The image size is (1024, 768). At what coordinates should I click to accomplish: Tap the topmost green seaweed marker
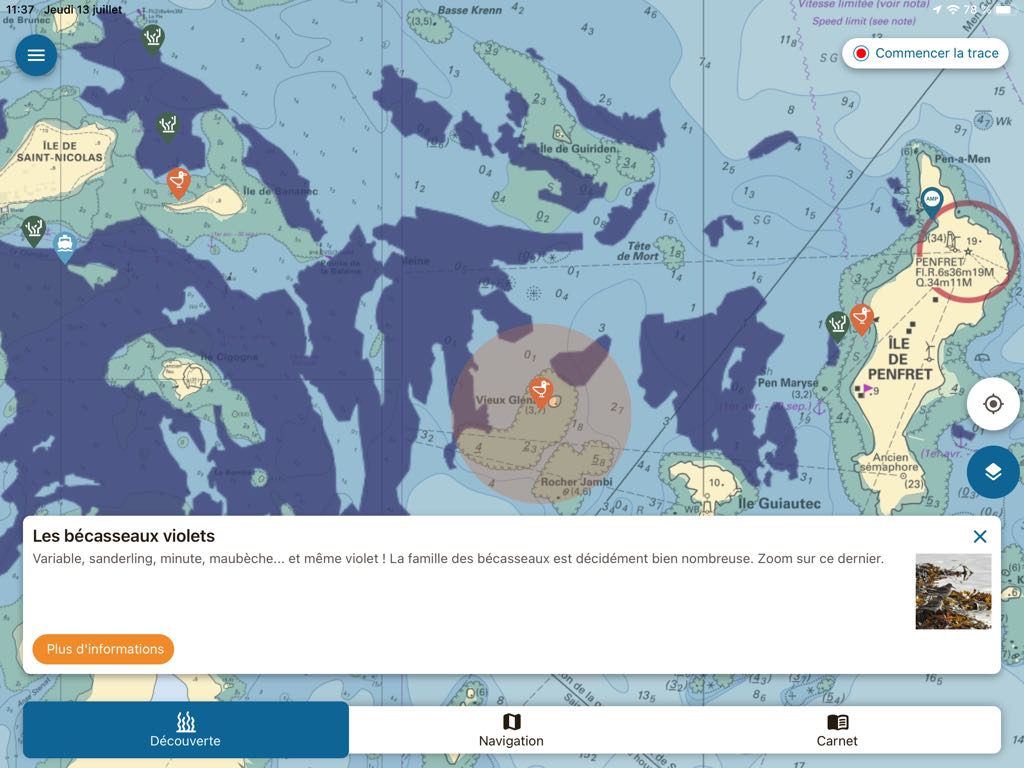coord(152,38)
